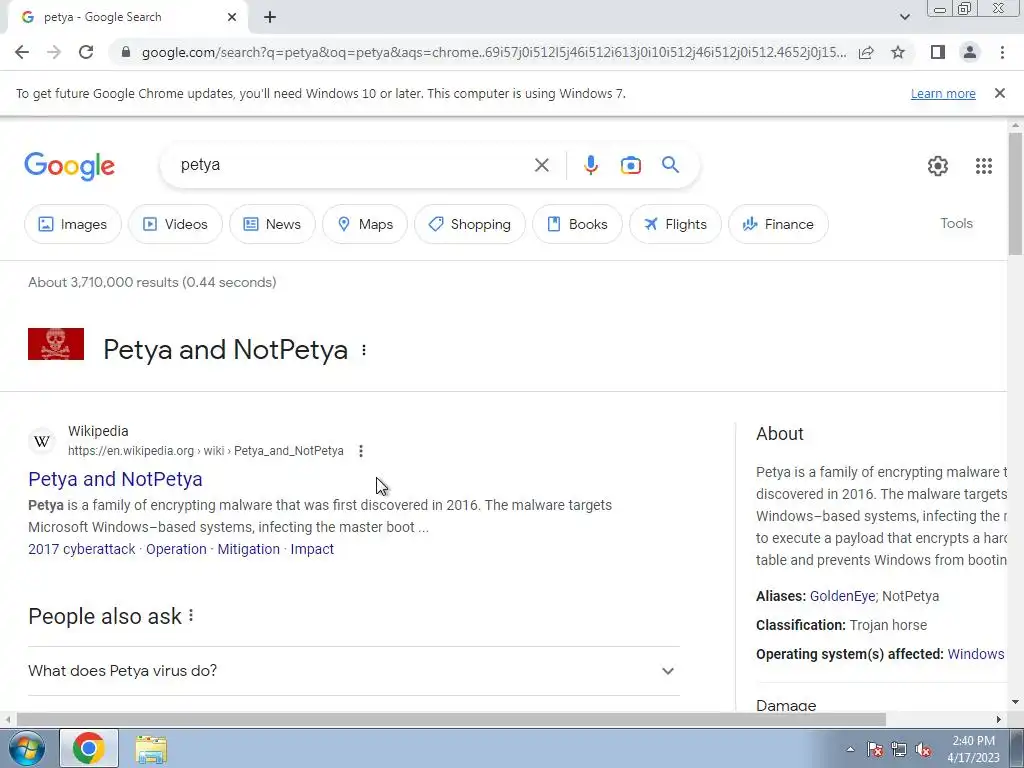This screenshot has width=1024, height=768.
Task: Open the taskbar clock showing 2:40 PM
Action: (x=973, y=749)
